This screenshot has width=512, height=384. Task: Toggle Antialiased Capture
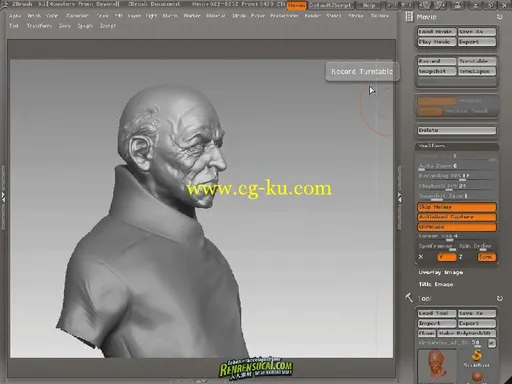click(457, 217)
